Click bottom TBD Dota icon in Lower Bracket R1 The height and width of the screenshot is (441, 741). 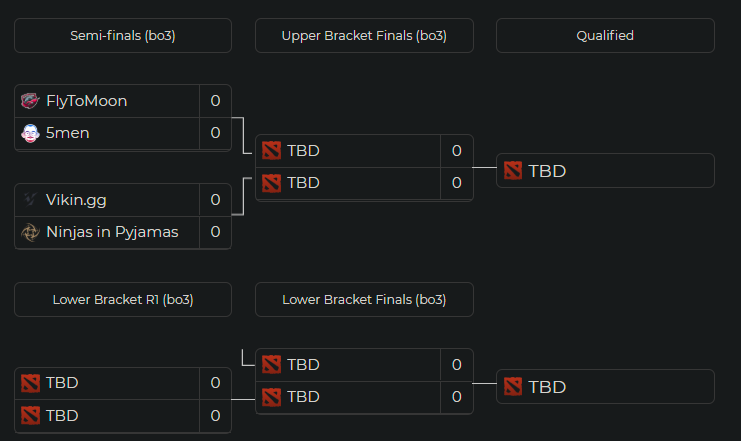pos(30,415)
